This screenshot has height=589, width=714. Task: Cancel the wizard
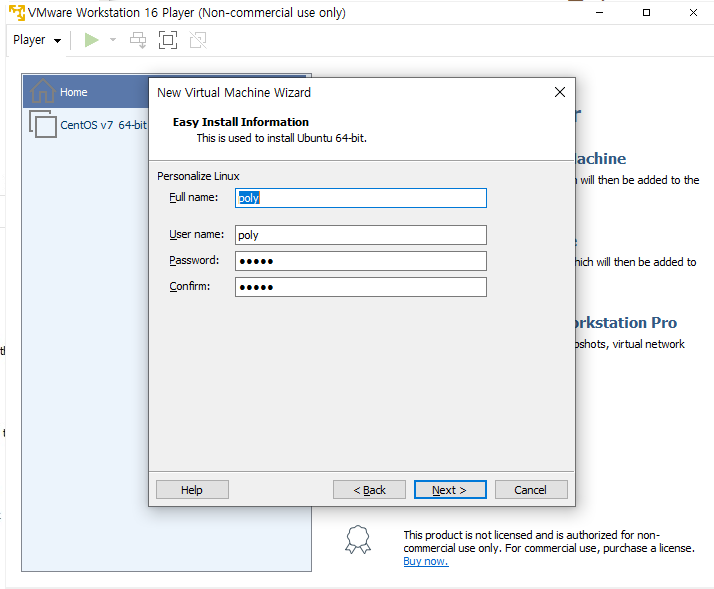click(x=531, y=490)
